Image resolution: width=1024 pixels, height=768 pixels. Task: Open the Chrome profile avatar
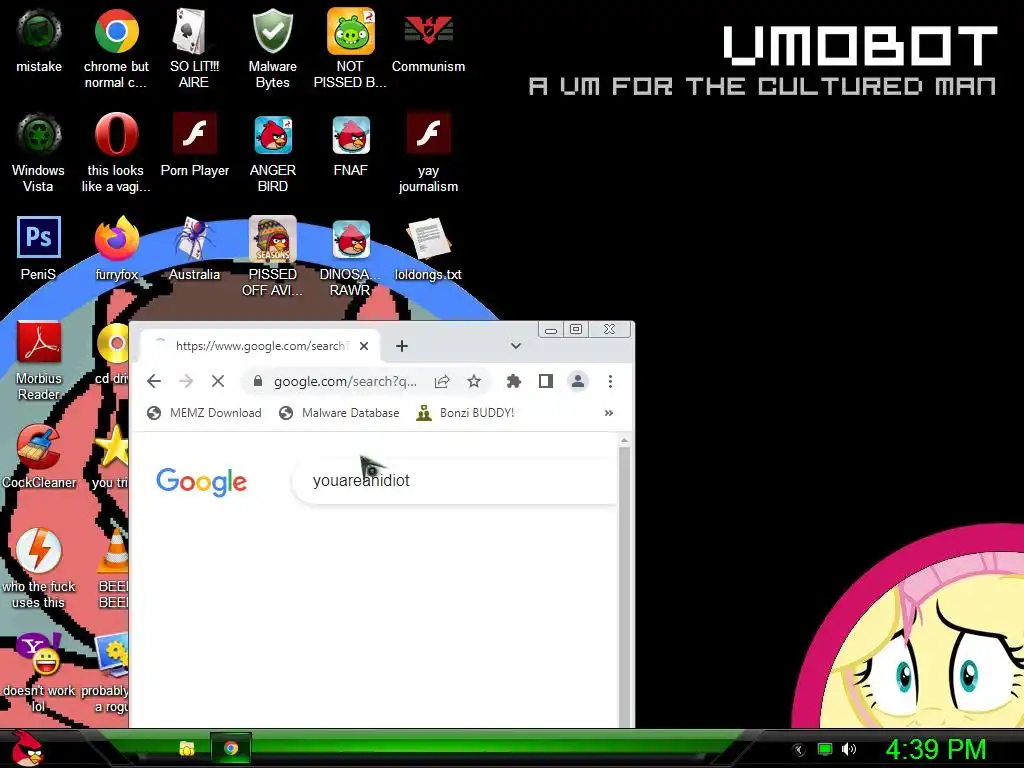pyautogui.click(x=578, y=381)
